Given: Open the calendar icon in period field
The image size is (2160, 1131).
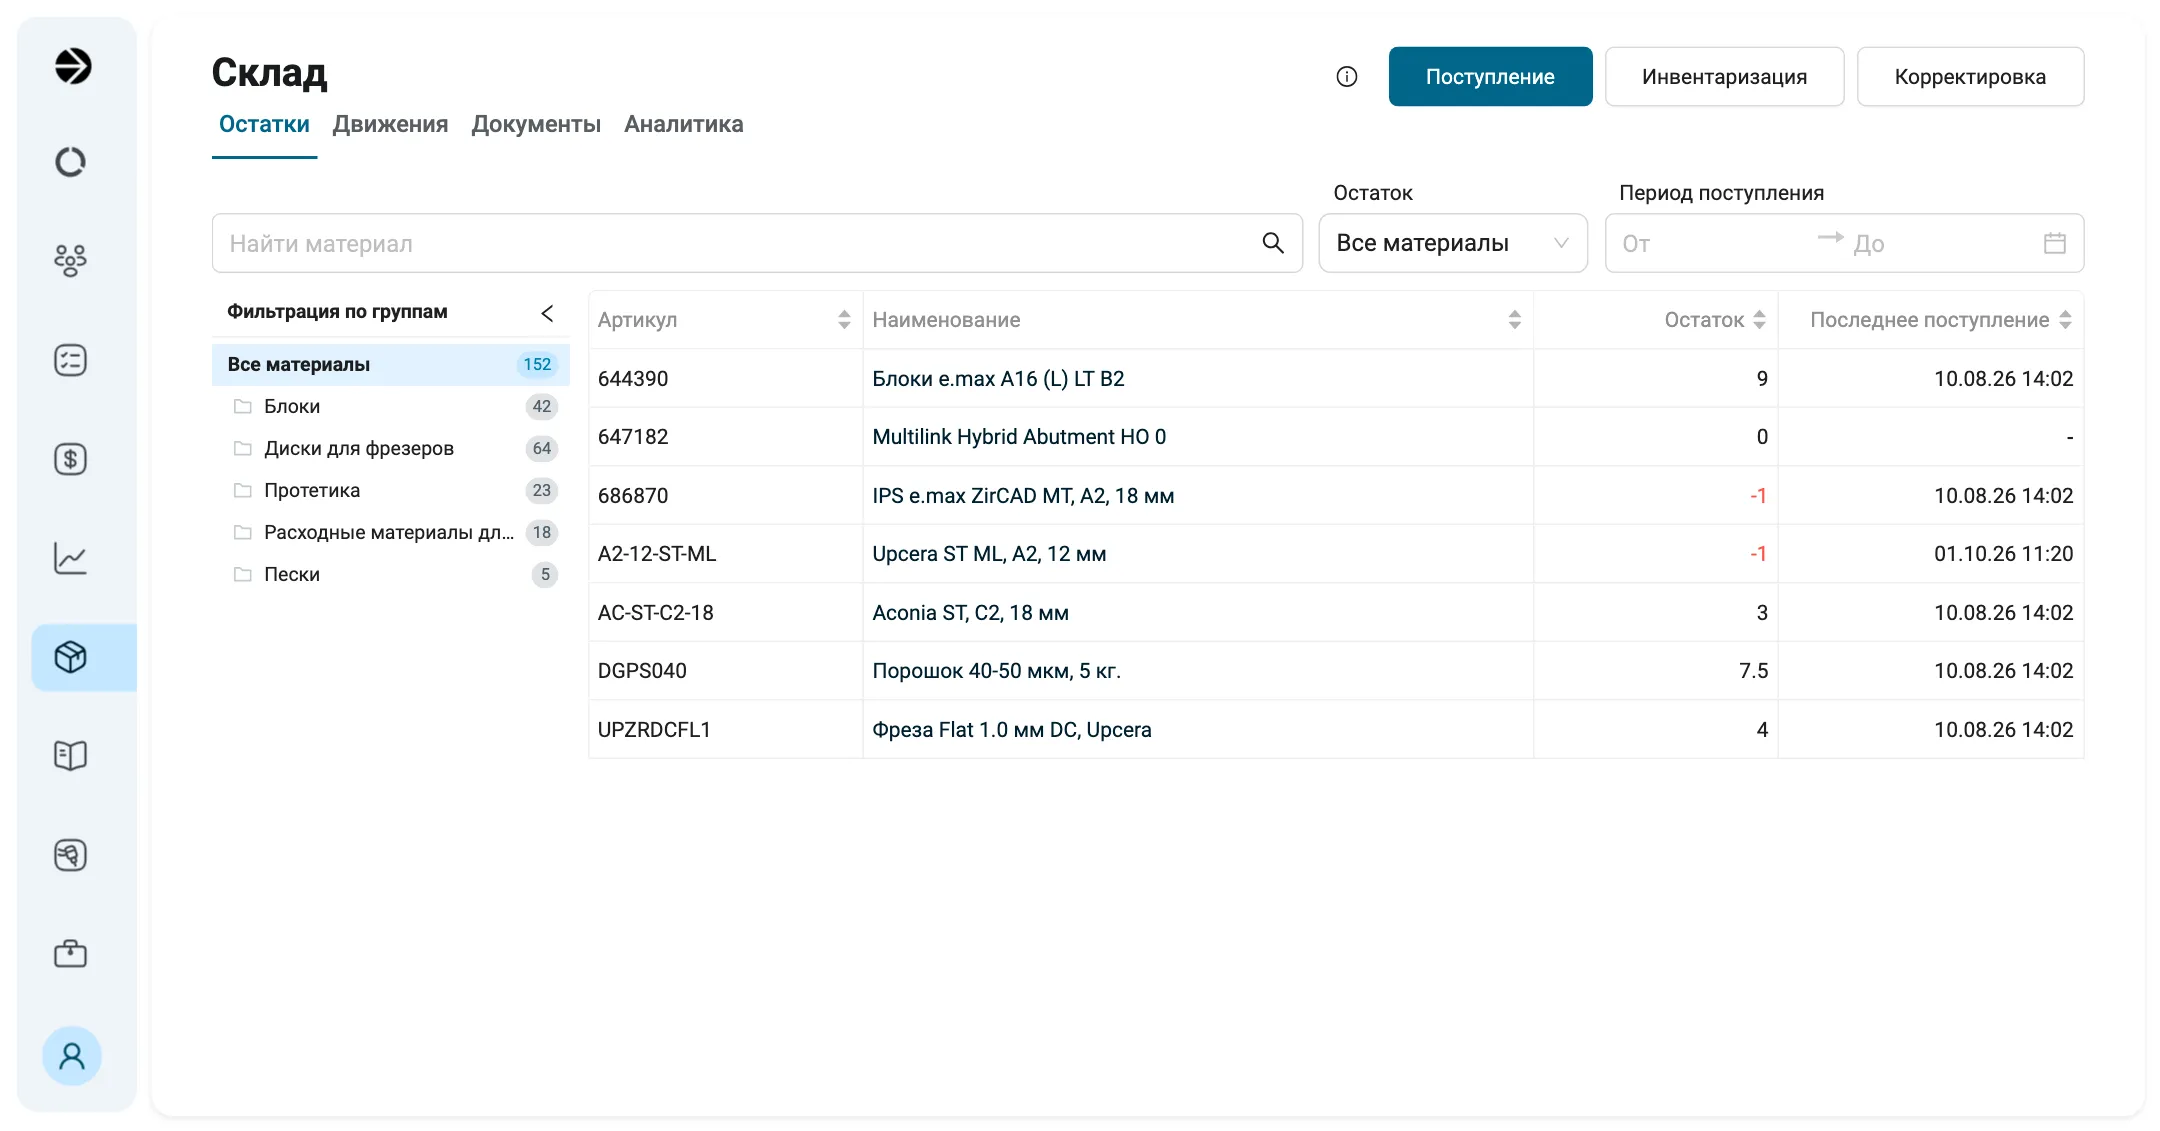Looking at the screenshot, I should (x=2055, y=243).
